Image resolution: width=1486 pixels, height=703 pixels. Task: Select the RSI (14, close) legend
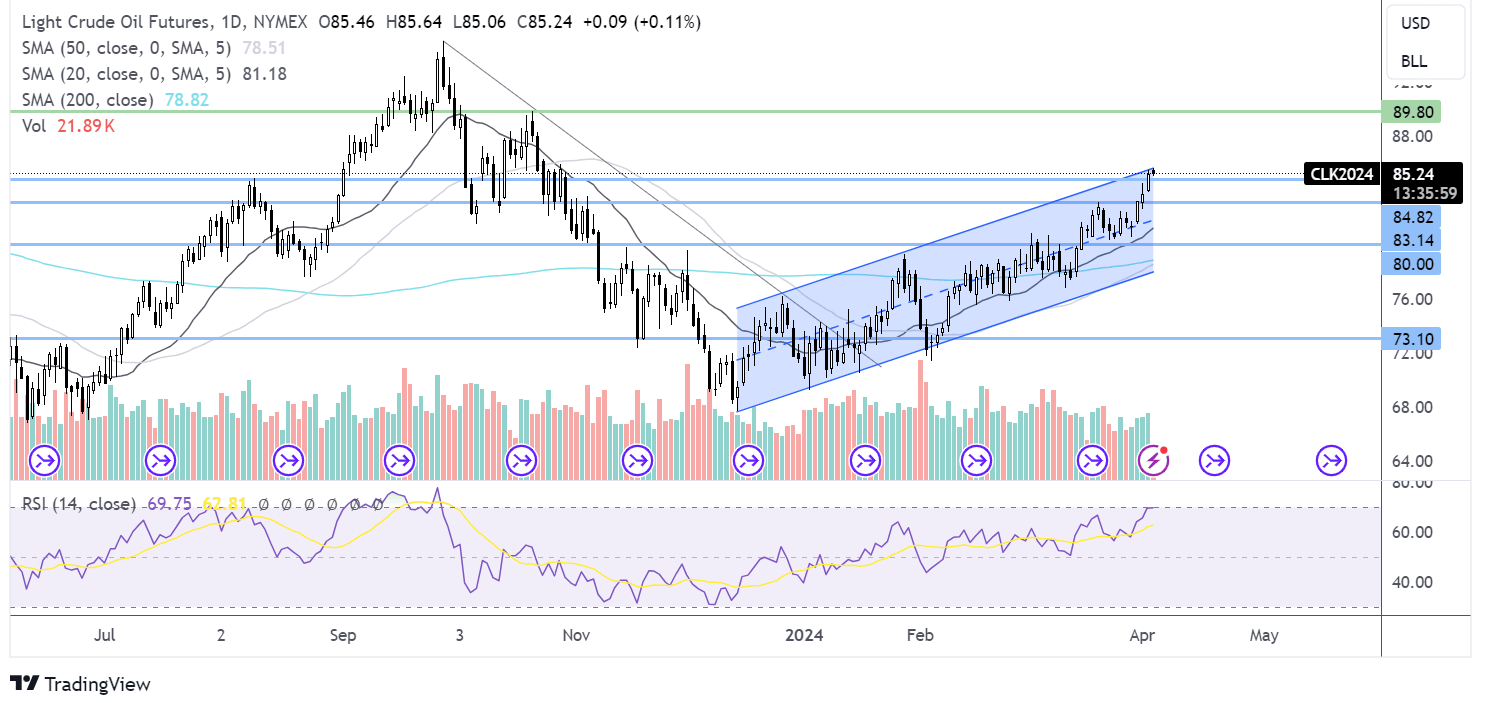[x=81, y=505]
